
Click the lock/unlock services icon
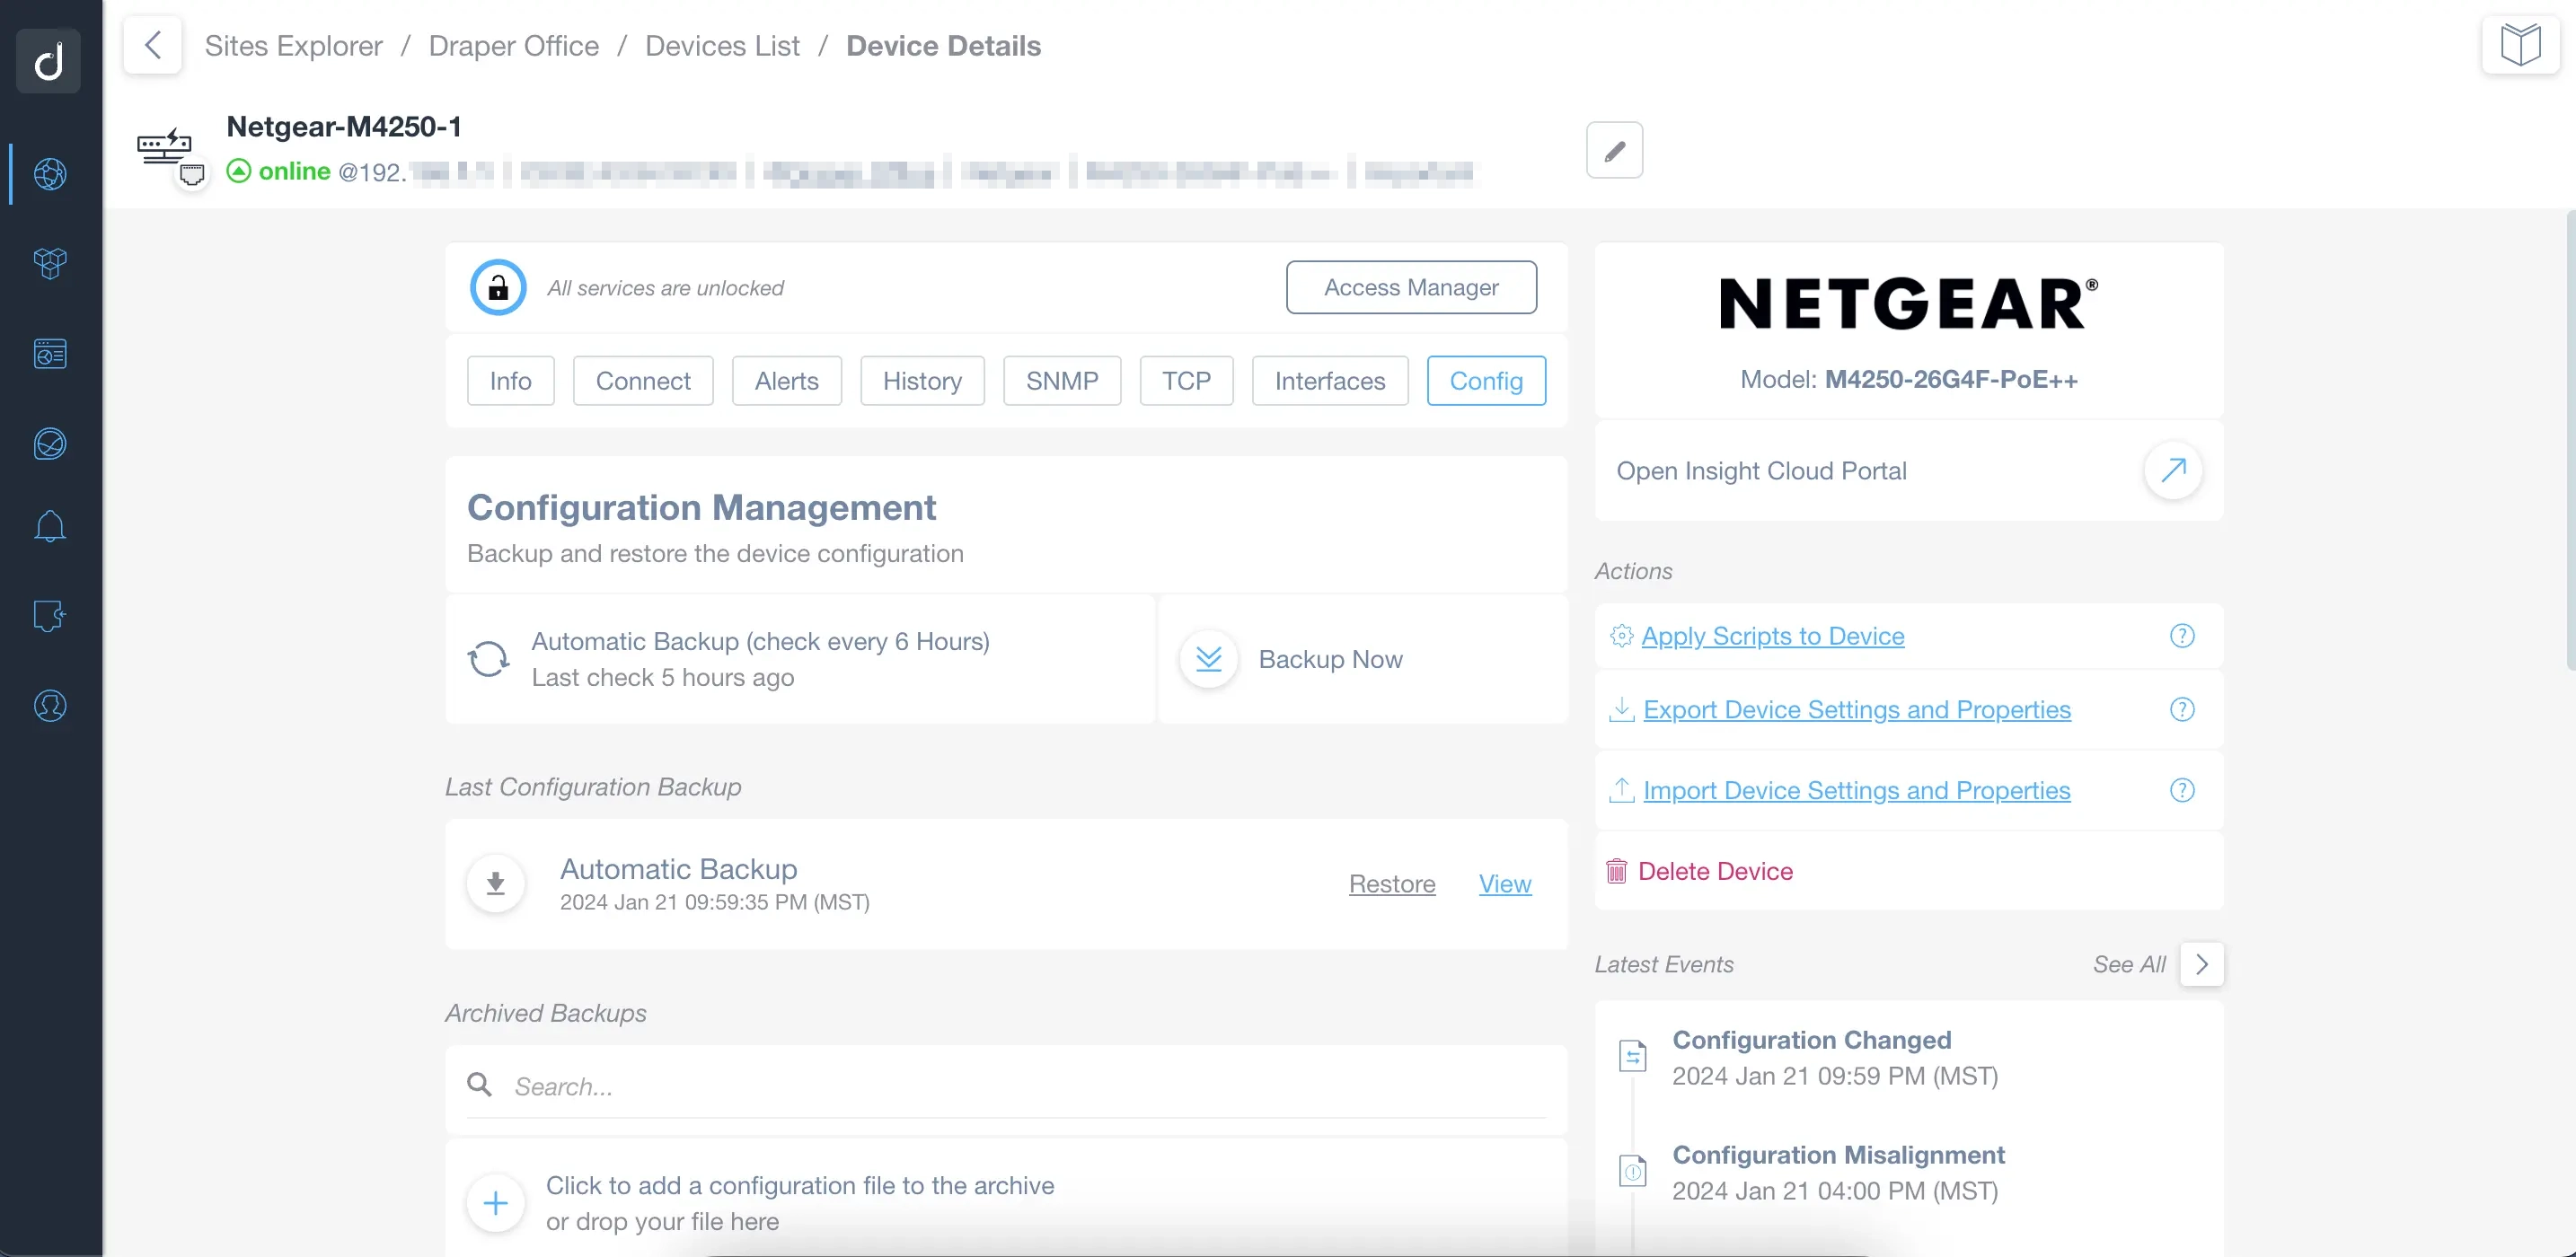498,287
